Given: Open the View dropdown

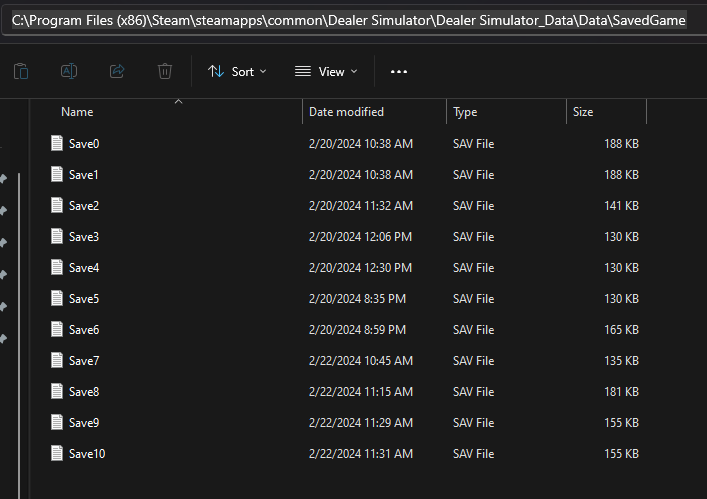Looking at the screenshot, I should 326,72.
